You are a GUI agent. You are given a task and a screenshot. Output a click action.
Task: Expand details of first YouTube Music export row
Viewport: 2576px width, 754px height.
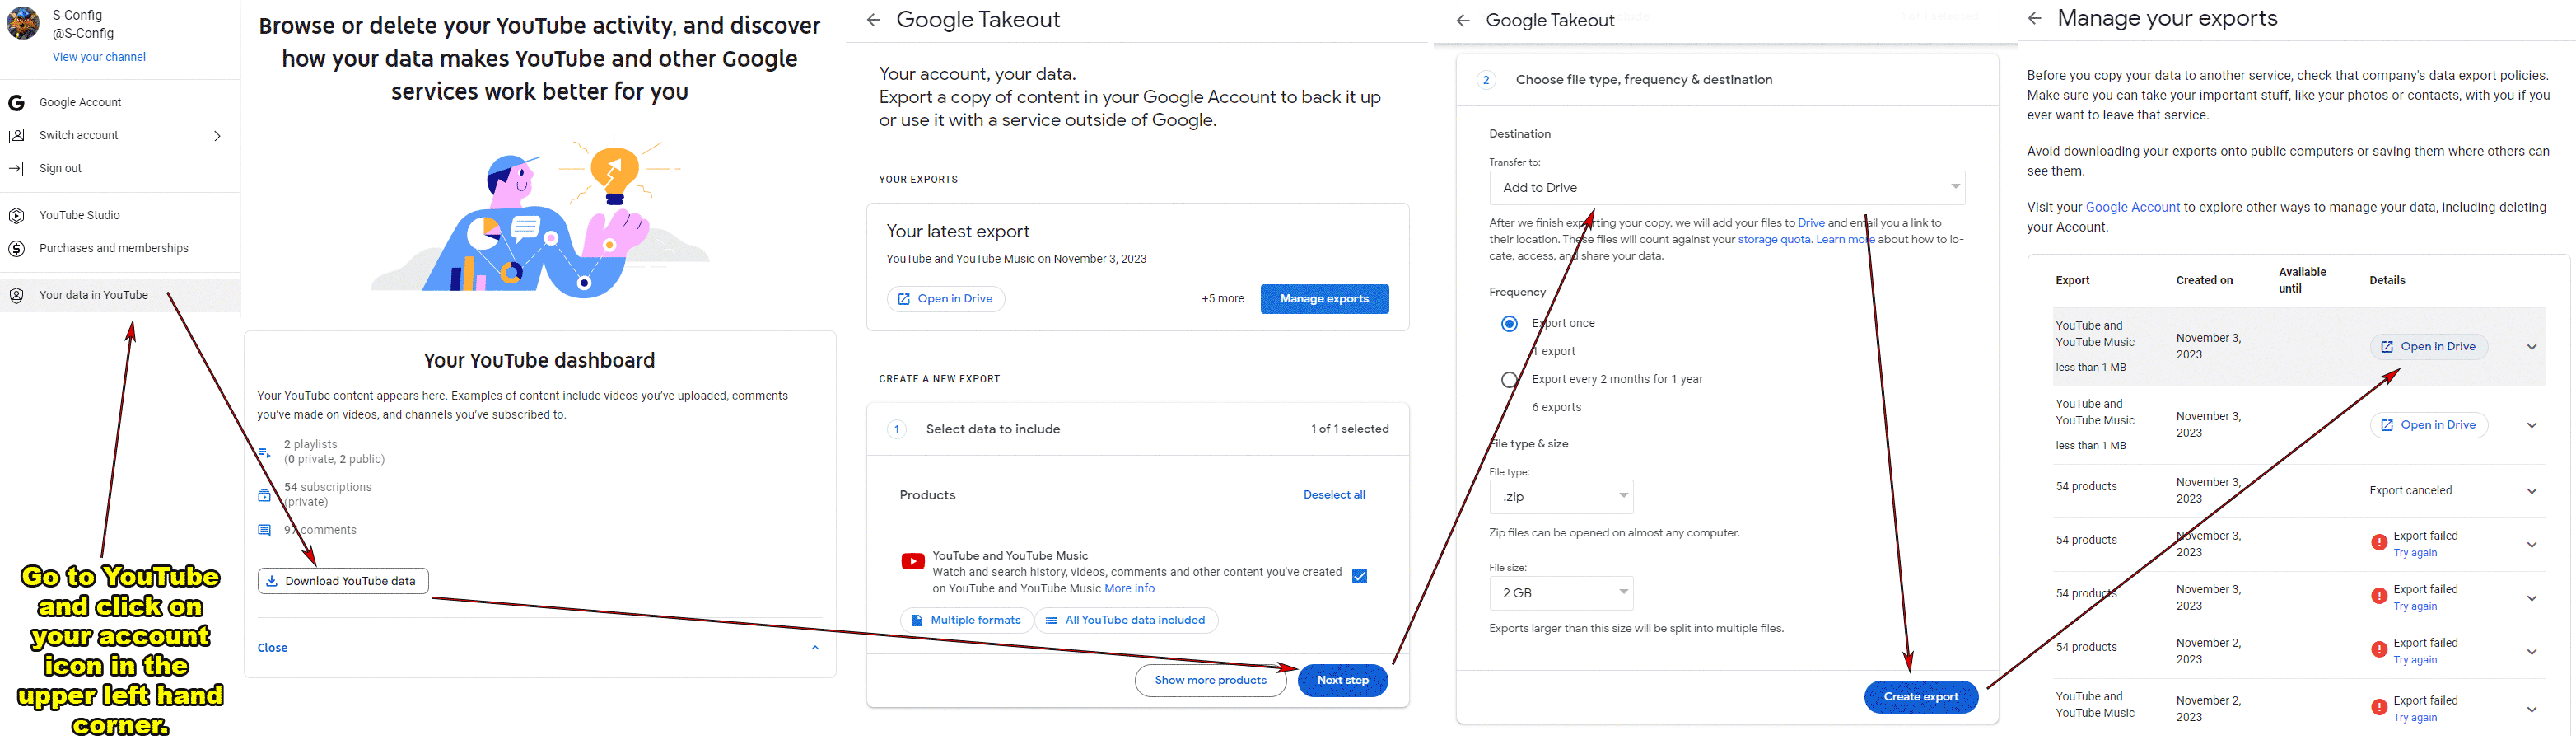tap(2532, 347)
